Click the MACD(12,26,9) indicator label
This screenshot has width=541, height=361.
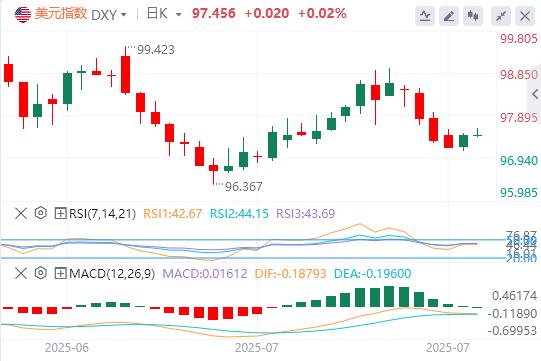pyautogui.click(x=112, y=274)
